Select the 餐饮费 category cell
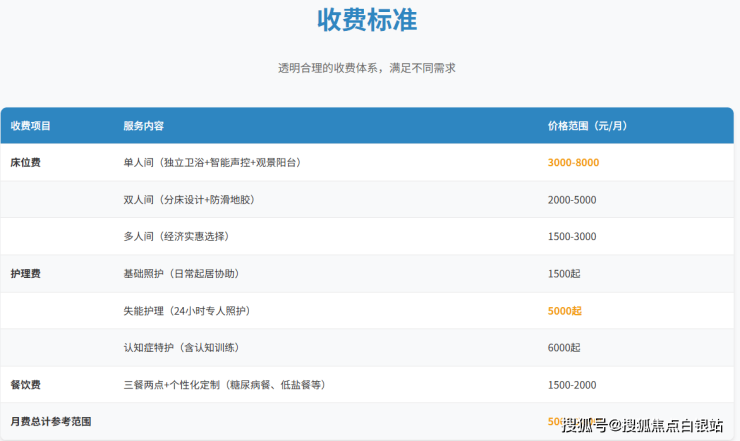The width and height of the screenshot is (740, 441). pyautogui.click(x=25, y=385)
